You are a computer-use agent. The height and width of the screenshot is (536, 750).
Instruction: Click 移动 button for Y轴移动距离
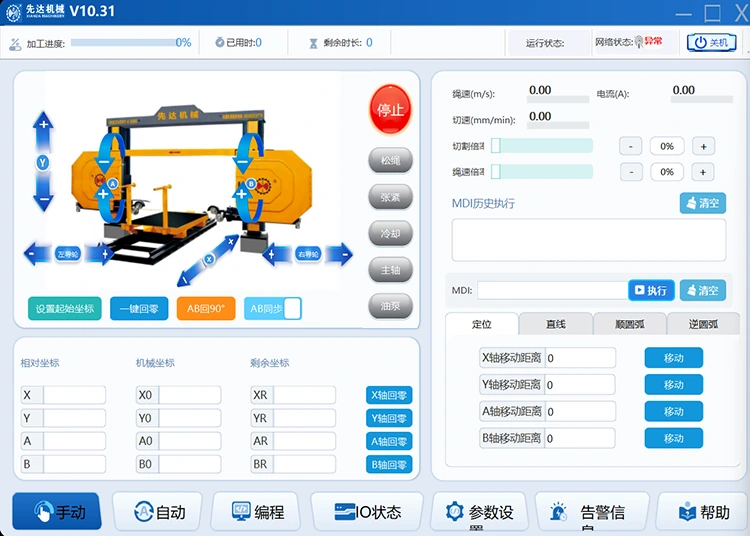[673, 384]
